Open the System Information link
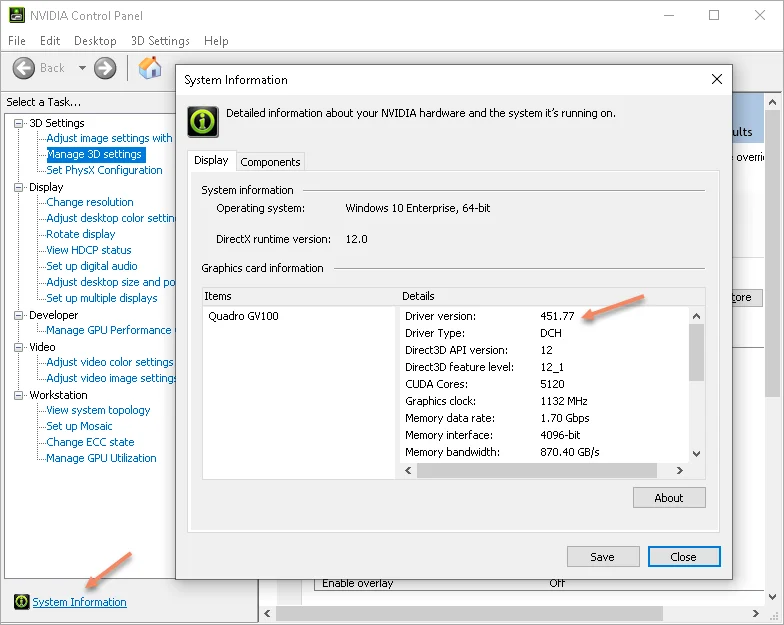Viewport: 784px width, 625px height. coord(79,602)
